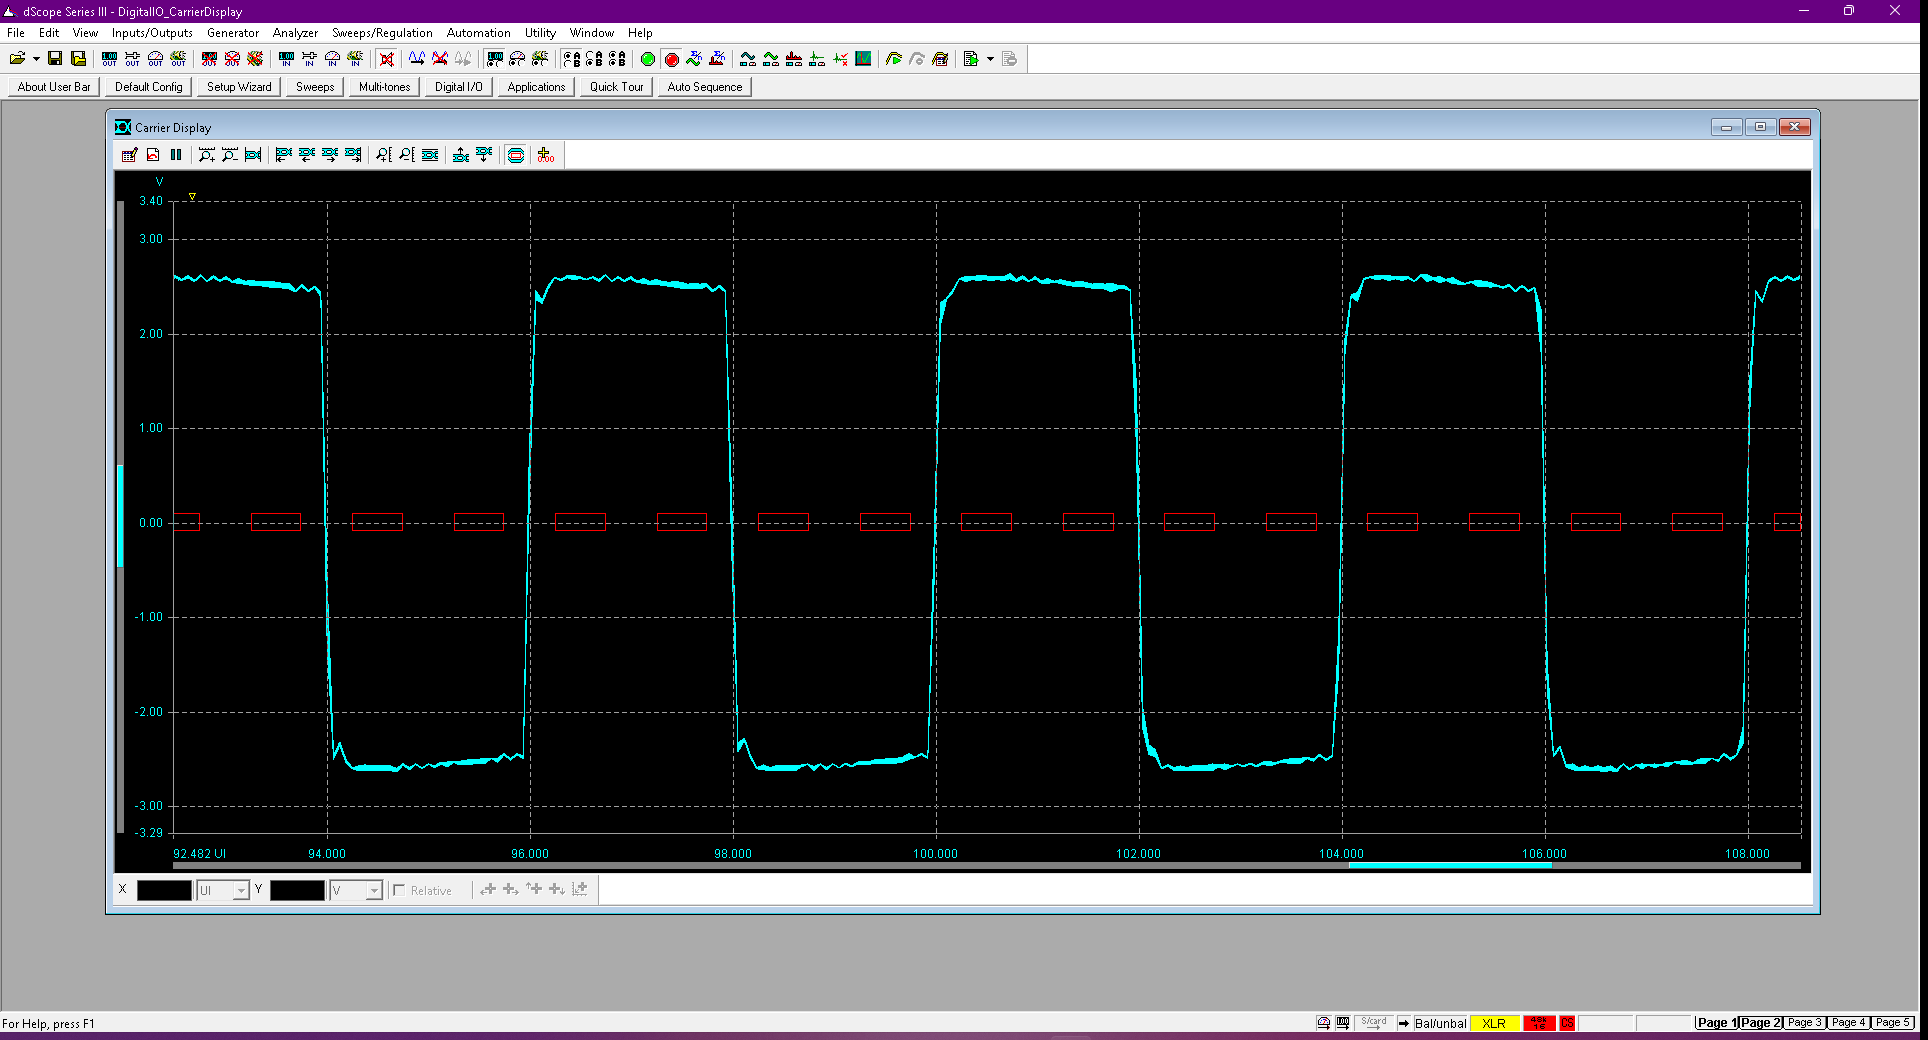
Task: Toggle the eye-diagram mask overlay icon
Action: [x=516, y=155]
